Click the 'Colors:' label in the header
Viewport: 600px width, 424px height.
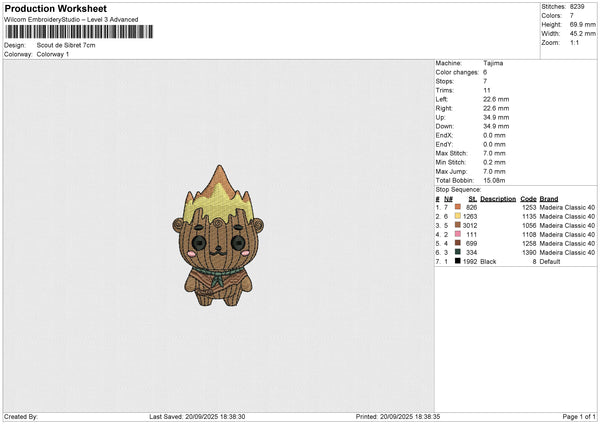point(551,16)
